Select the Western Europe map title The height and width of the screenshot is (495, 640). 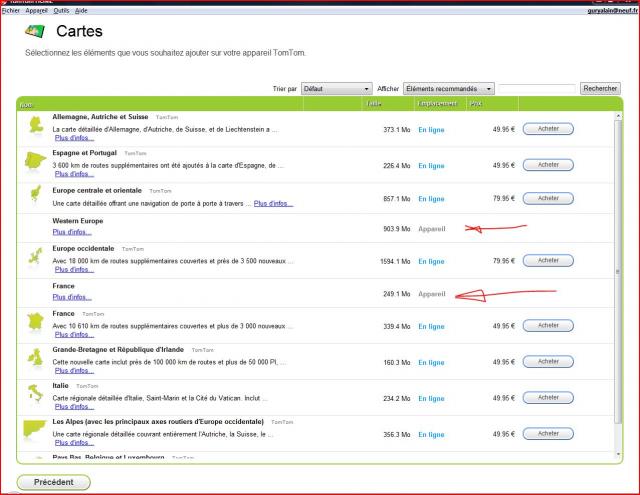point(78,221)
